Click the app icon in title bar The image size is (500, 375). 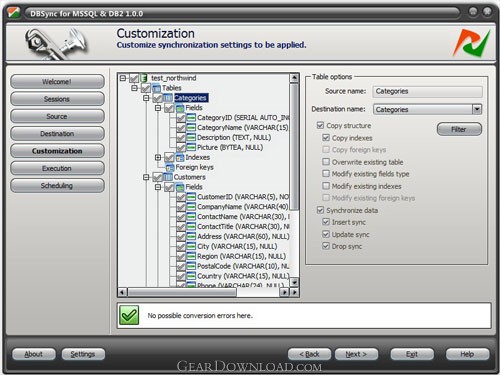tap(13, 13)
